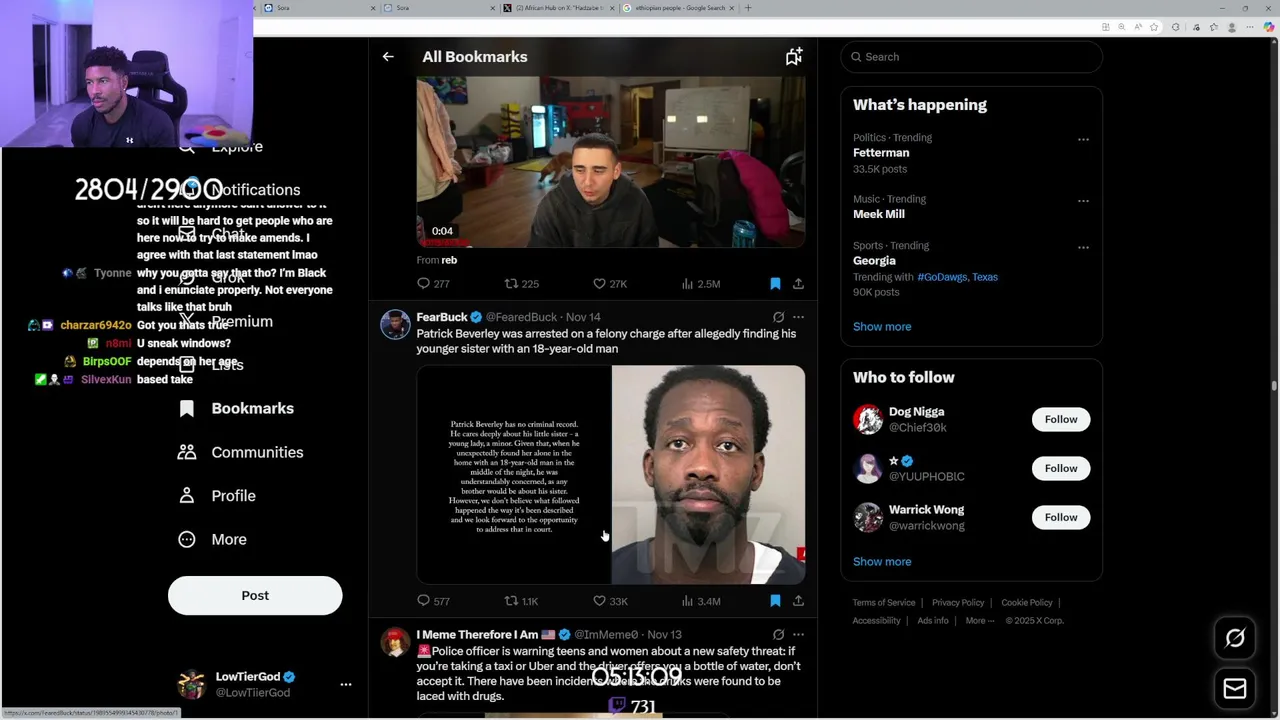Screen dimensions: 1280x720
Task: Click LowTierGod profile avatar at bottom
Action: click(x=191, y=684)
